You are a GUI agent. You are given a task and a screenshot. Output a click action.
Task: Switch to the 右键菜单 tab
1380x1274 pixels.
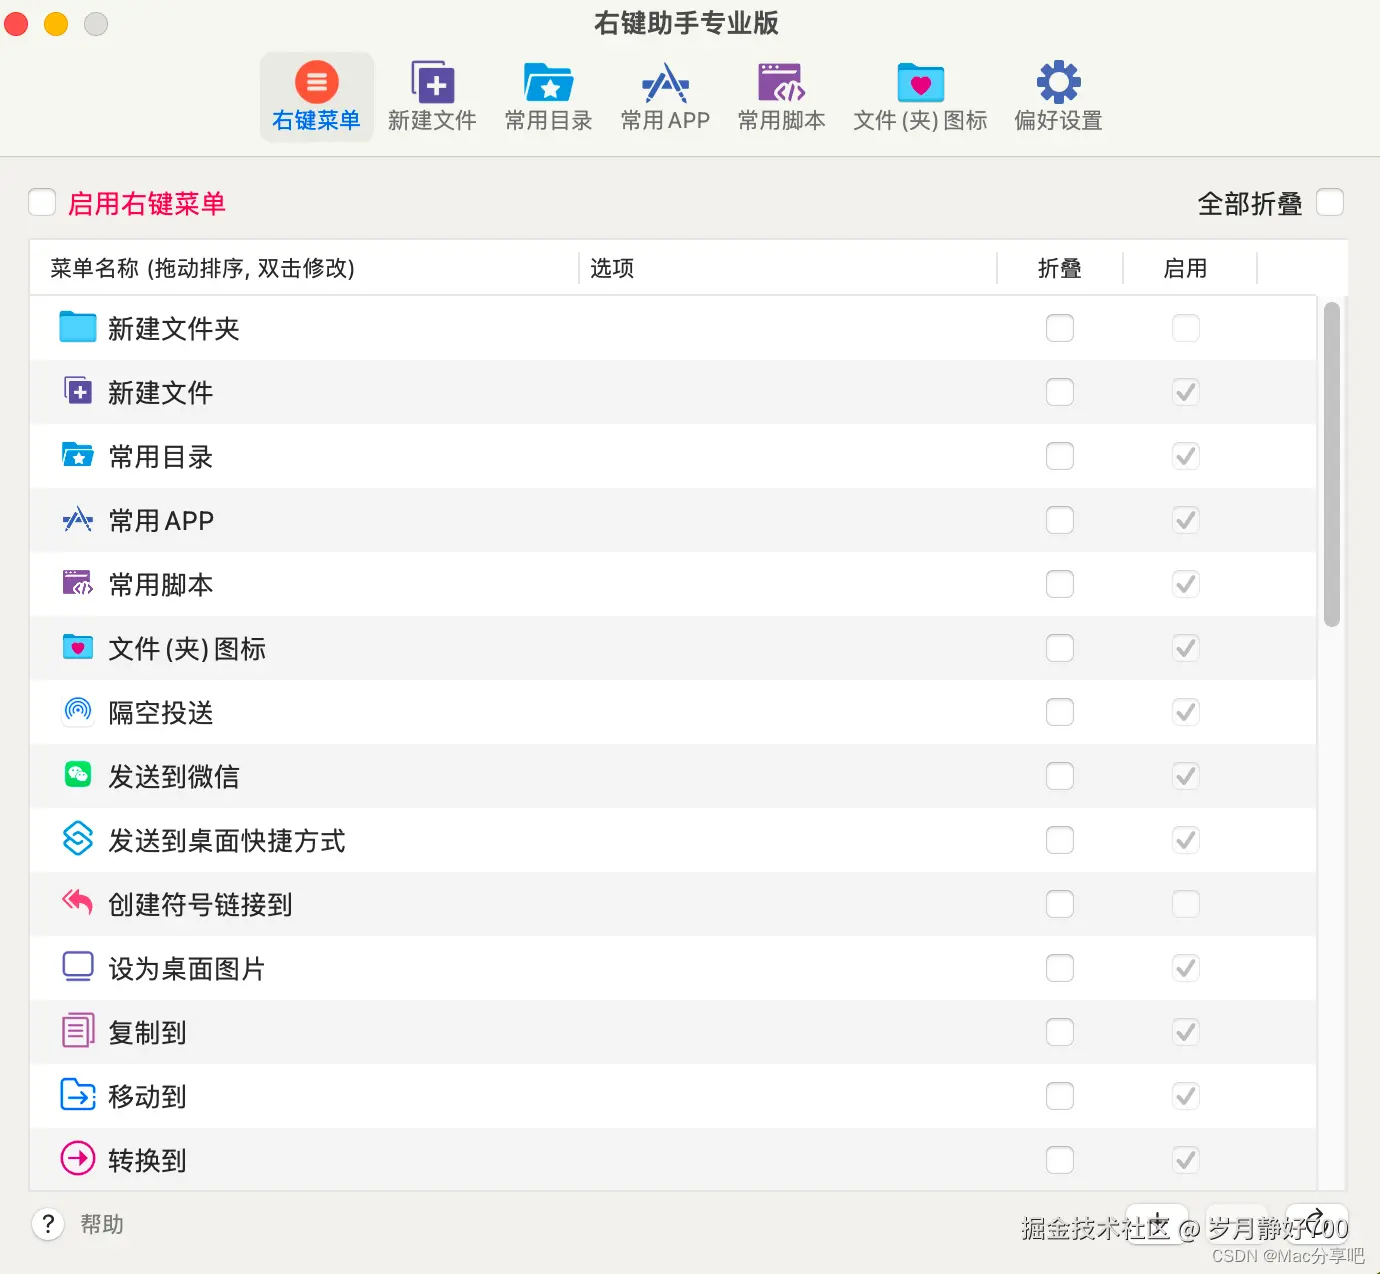pyautogui.click(x=316, y=95)
